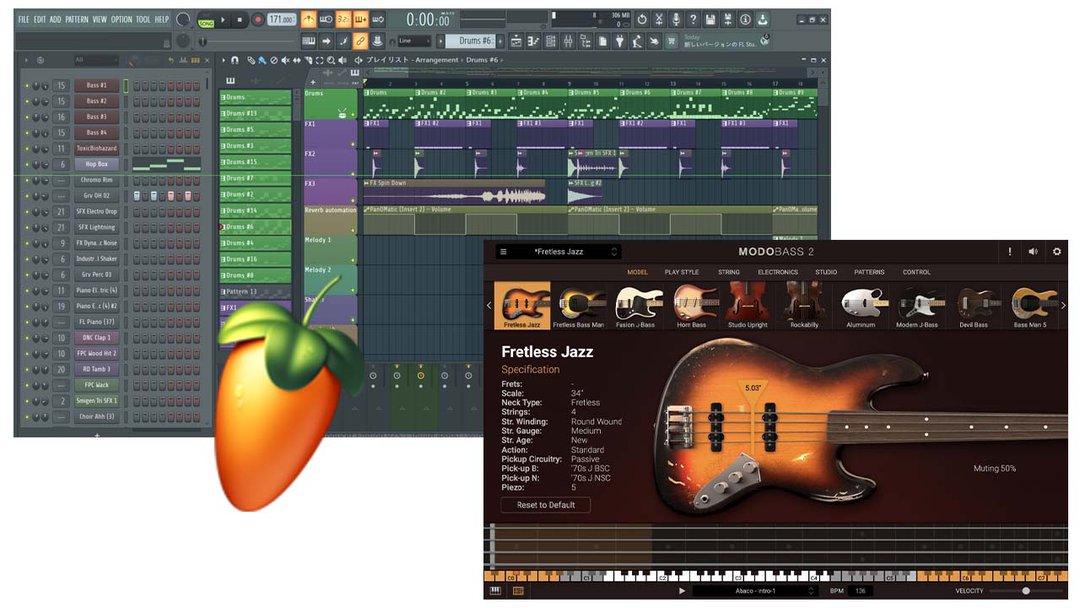Click the MODO BASS speaker volume icon
This screenshot has width=1080, height=608.
(x=1033, y=252)
